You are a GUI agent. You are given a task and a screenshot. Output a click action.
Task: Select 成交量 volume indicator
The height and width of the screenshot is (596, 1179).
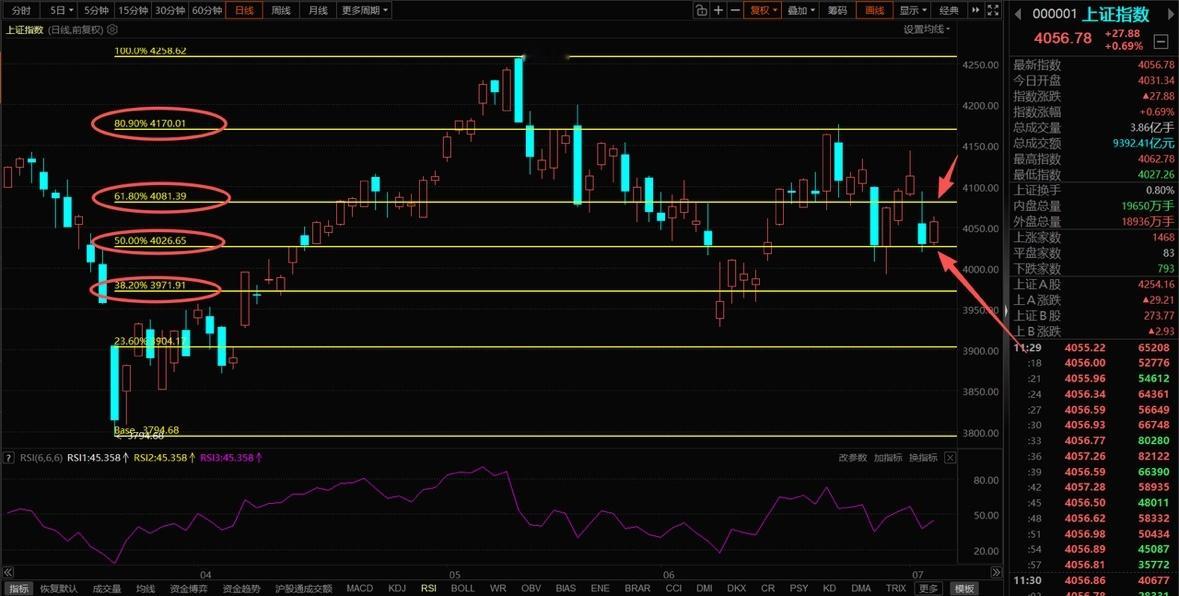click(x=107, y=588)
